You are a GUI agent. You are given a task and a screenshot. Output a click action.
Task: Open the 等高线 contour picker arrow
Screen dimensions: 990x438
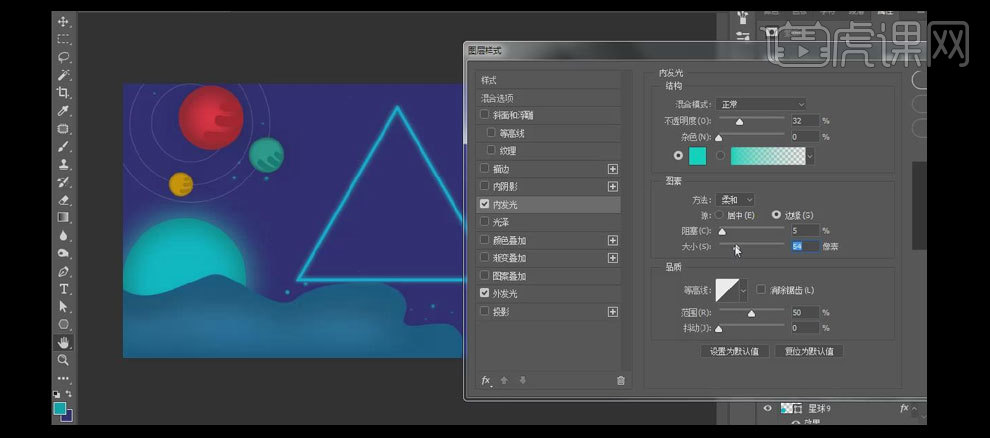pos(743,290)
